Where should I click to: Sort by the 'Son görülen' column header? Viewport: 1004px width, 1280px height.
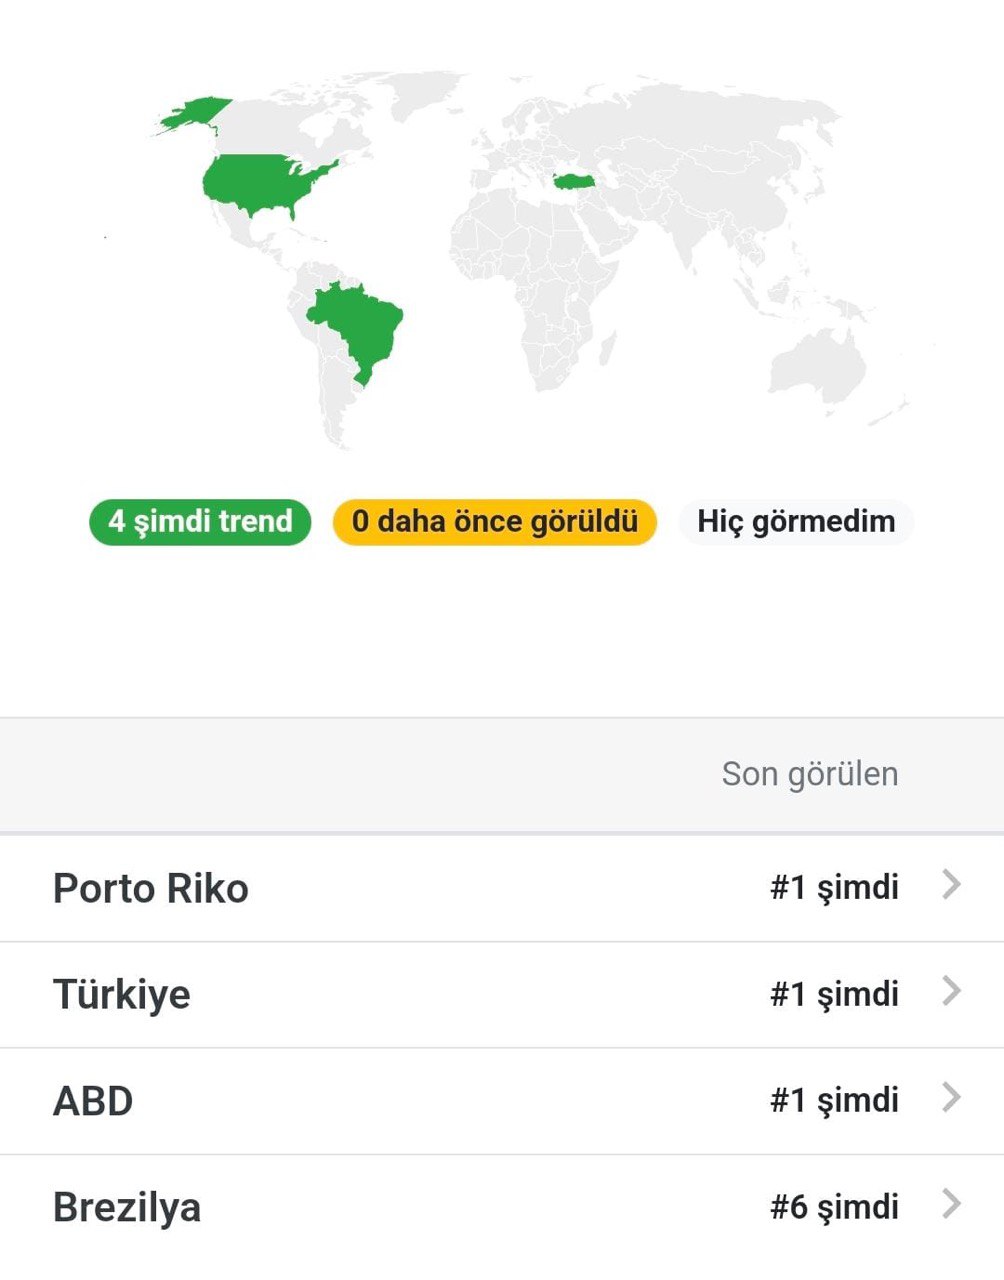(x=810, y=774)
